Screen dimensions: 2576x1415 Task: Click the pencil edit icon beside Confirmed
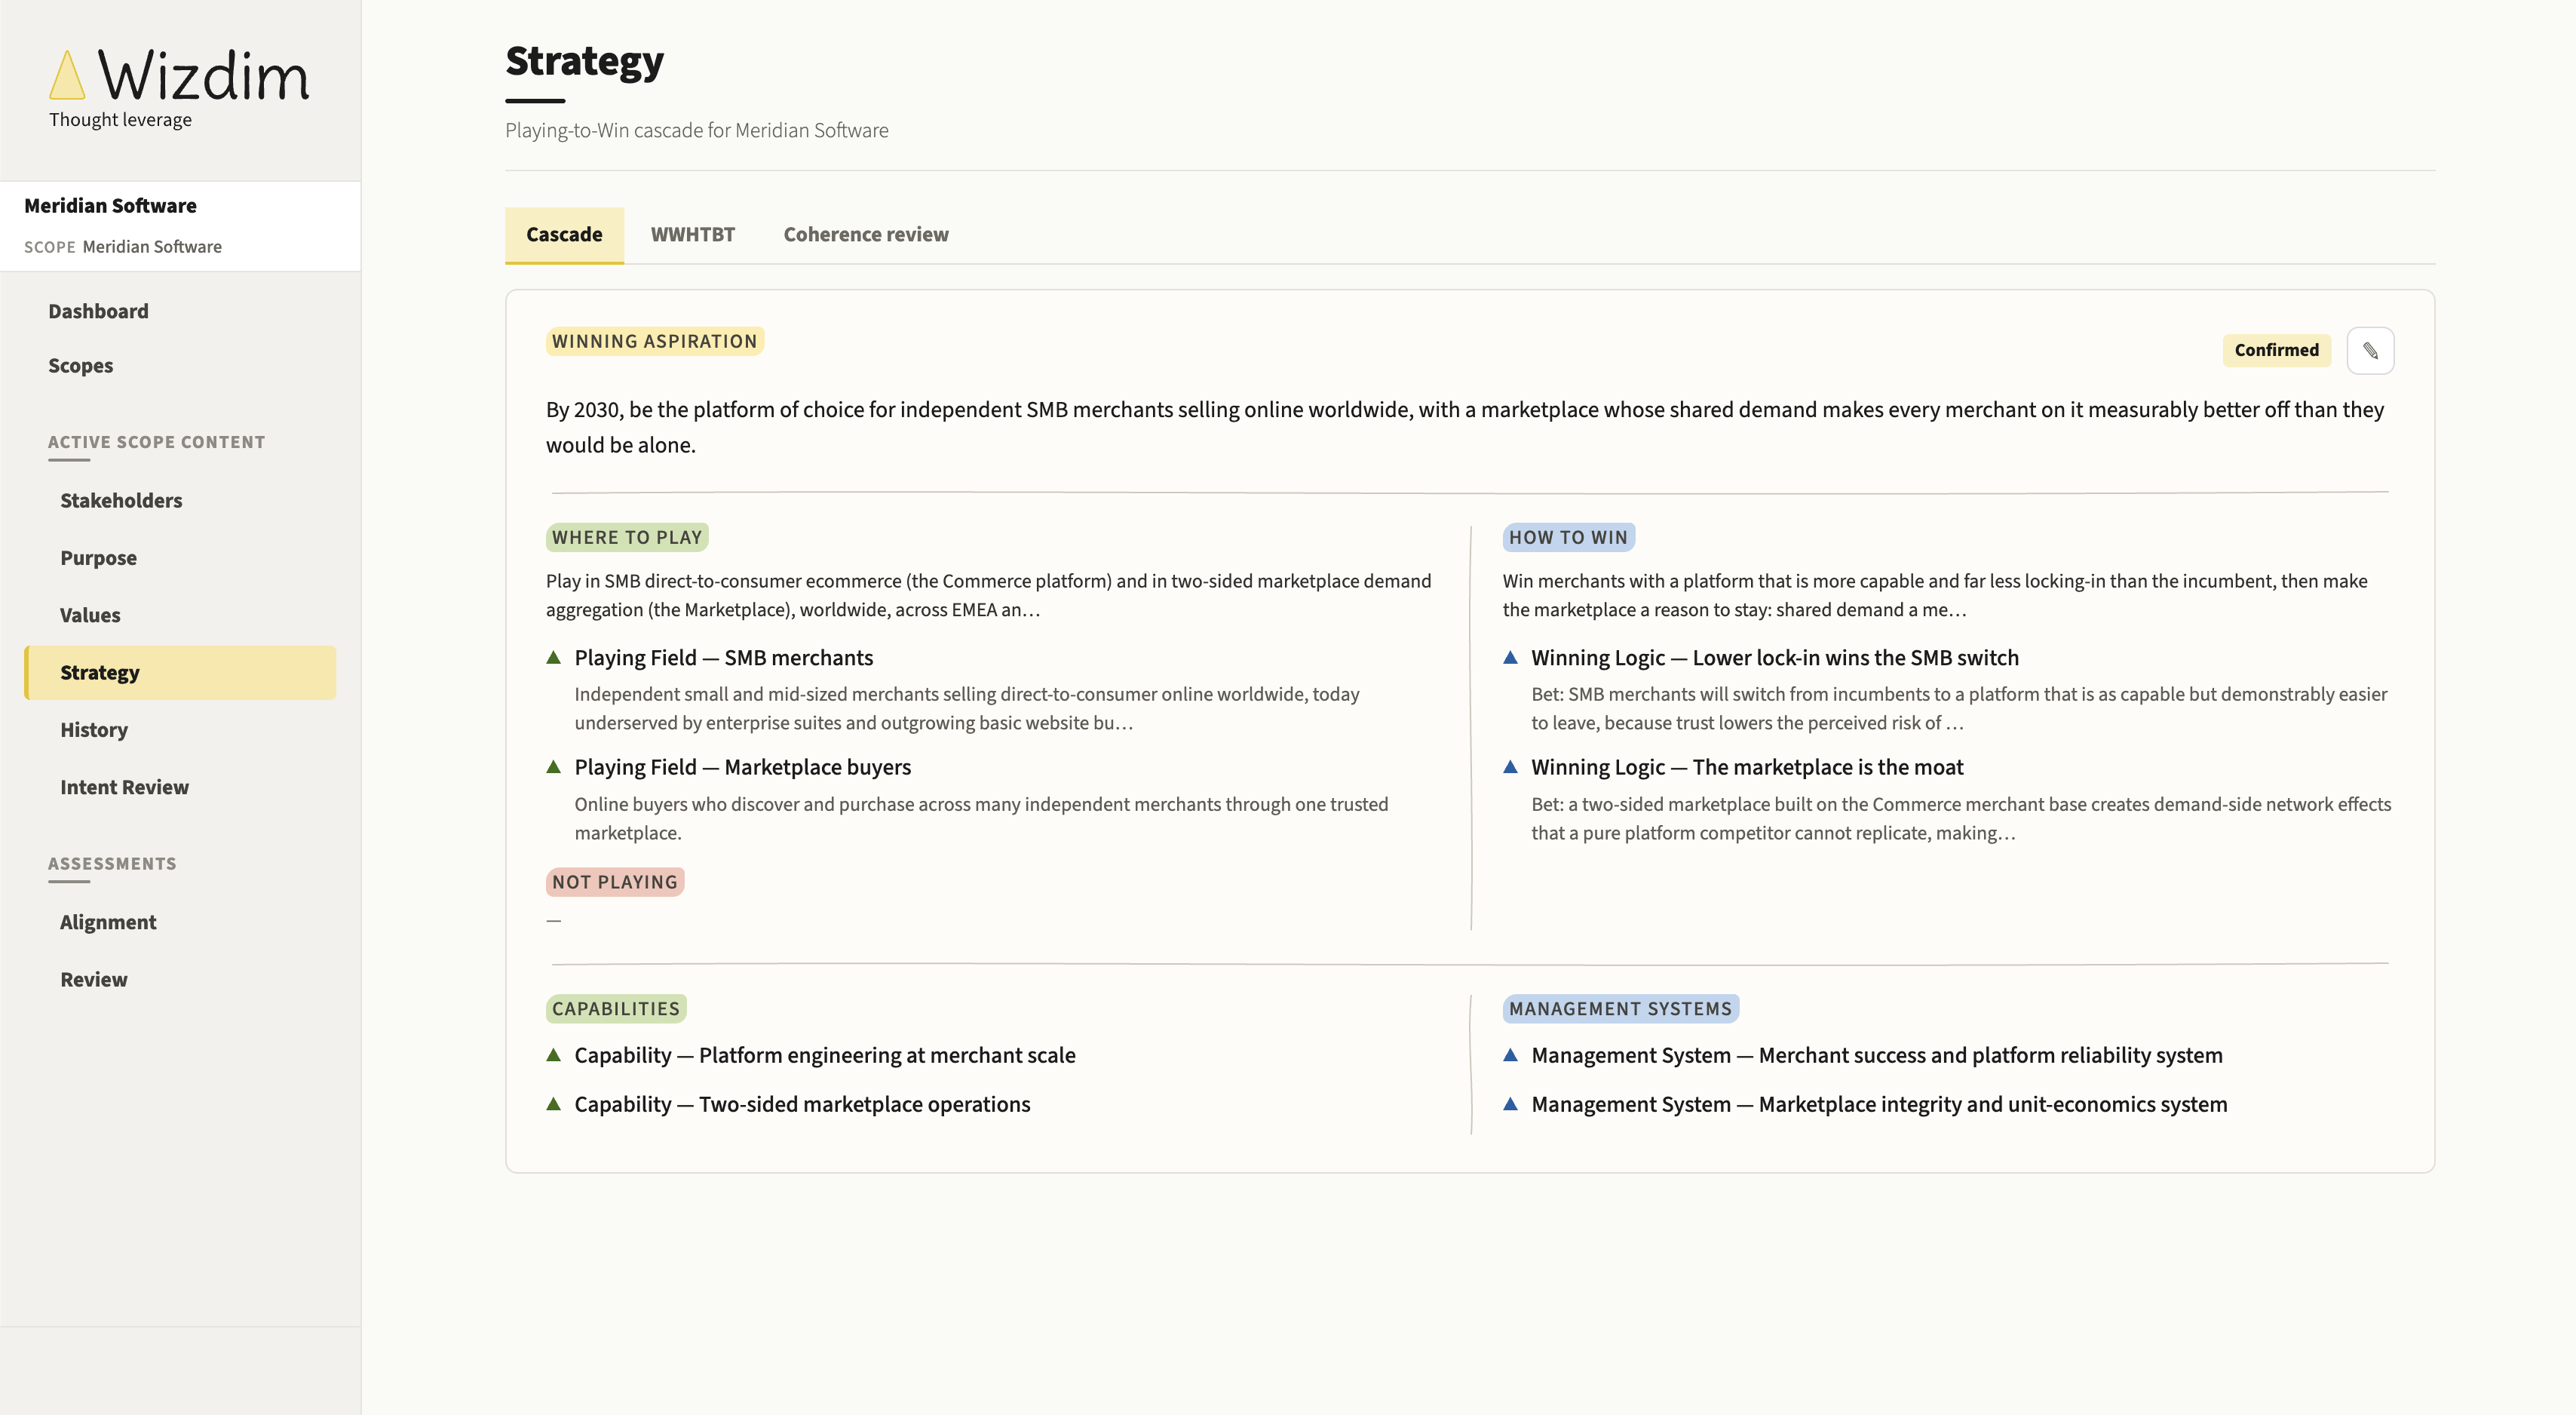tap(2369, 350)
